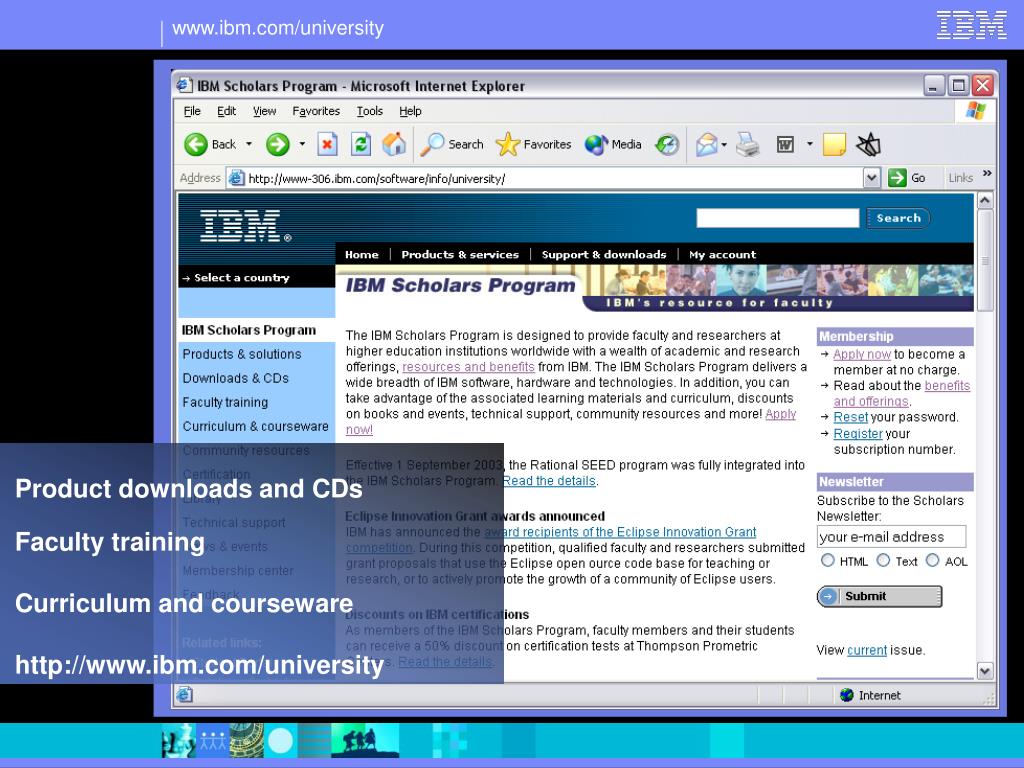
Task: Submit the newsletter subscription
Action: [x=879, y=596]
